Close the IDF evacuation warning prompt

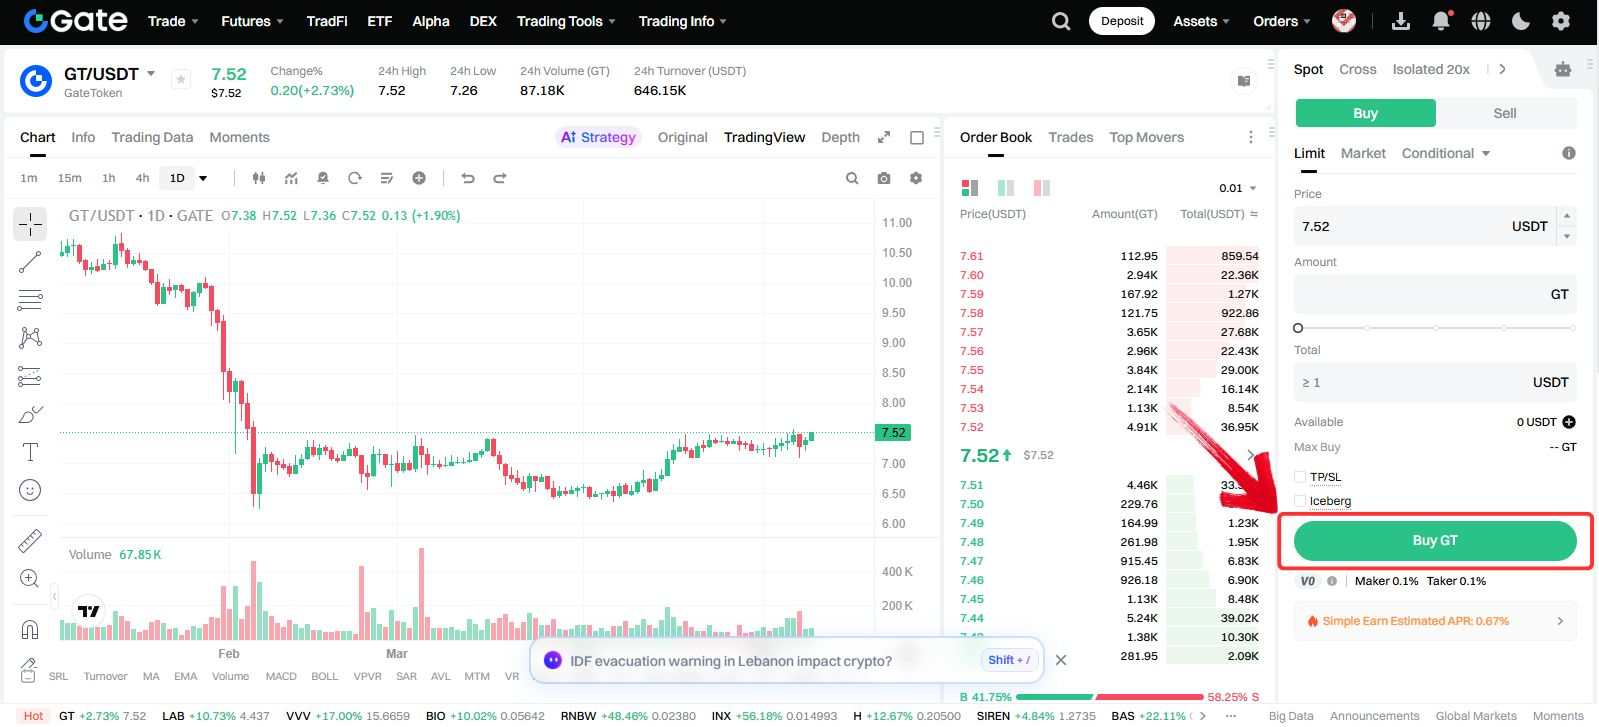[x=1061, y=660]
